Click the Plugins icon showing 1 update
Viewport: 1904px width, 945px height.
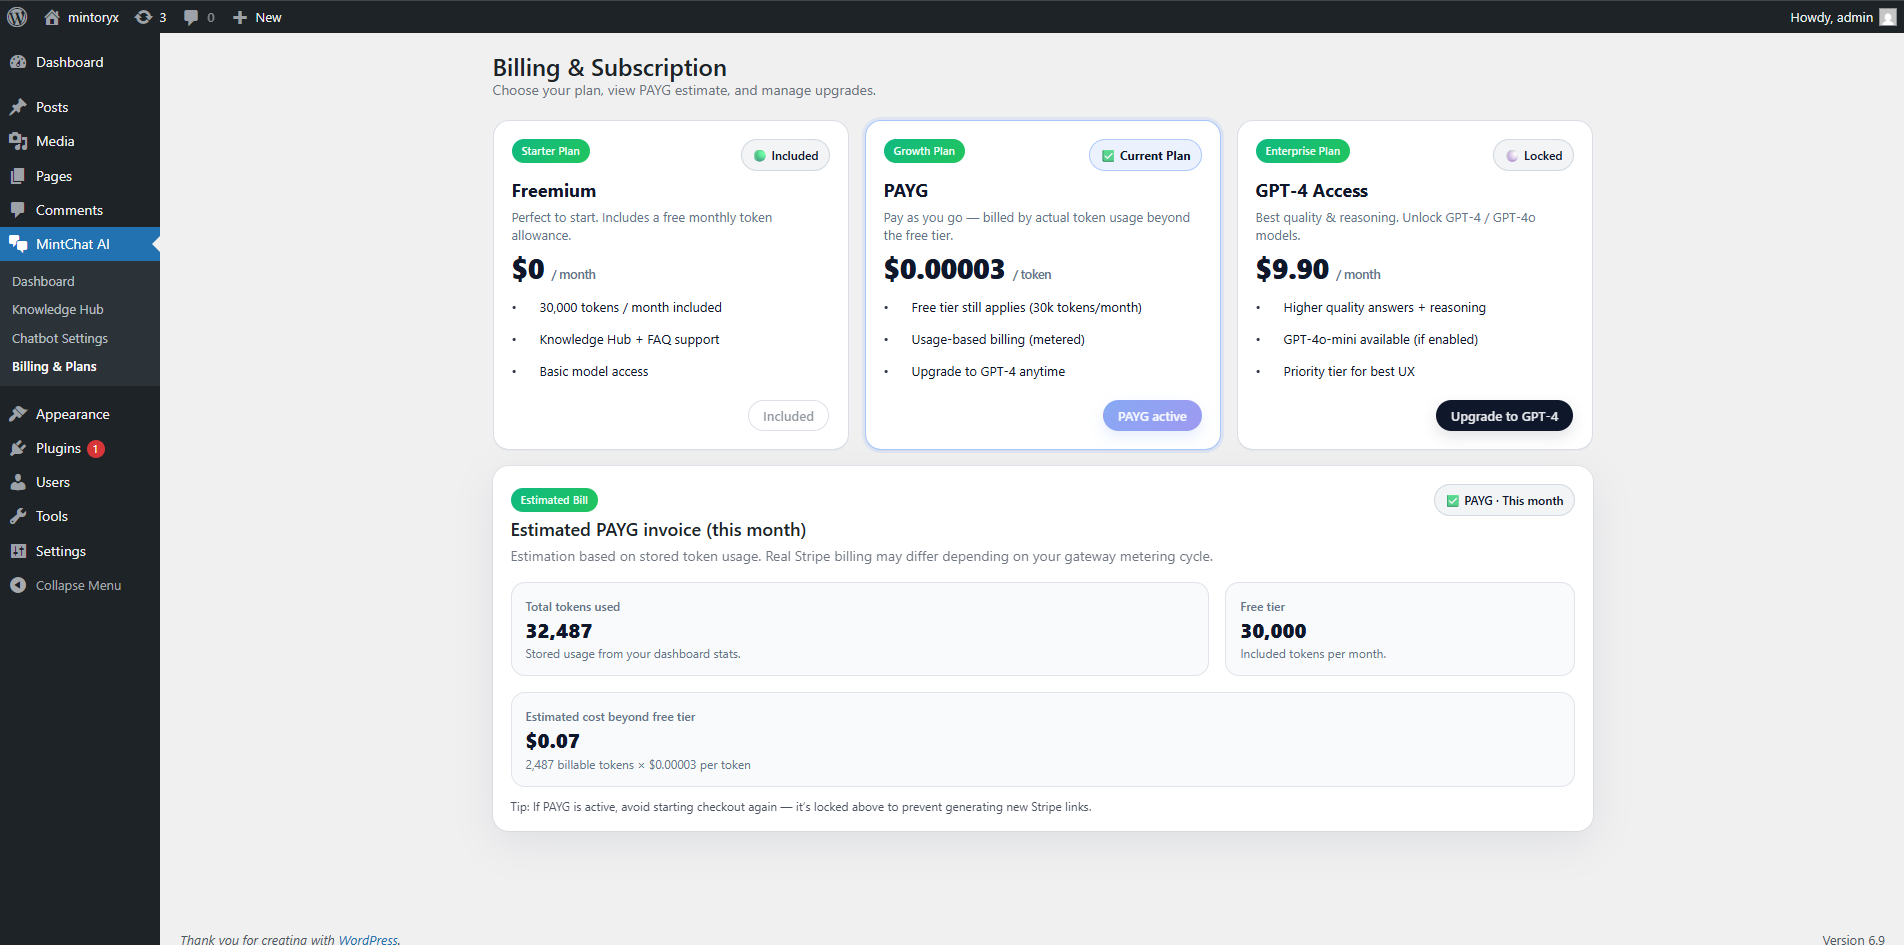(20, 448)
